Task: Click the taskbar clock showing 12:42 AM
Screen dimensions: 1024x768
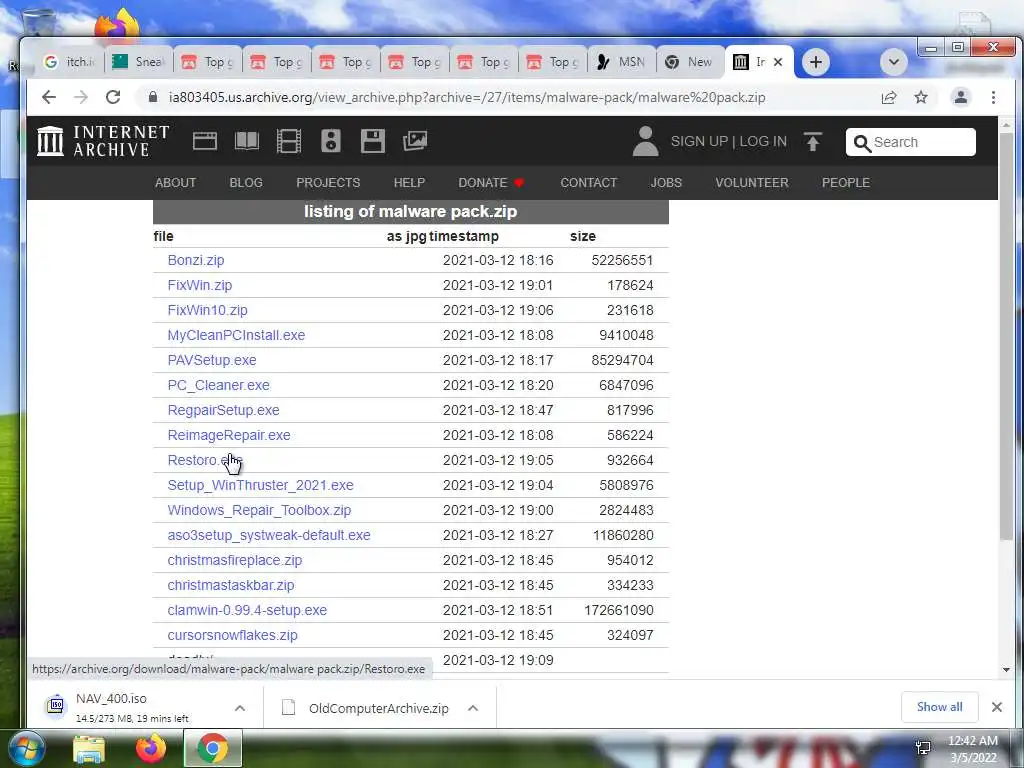Action: click(973, 749)
